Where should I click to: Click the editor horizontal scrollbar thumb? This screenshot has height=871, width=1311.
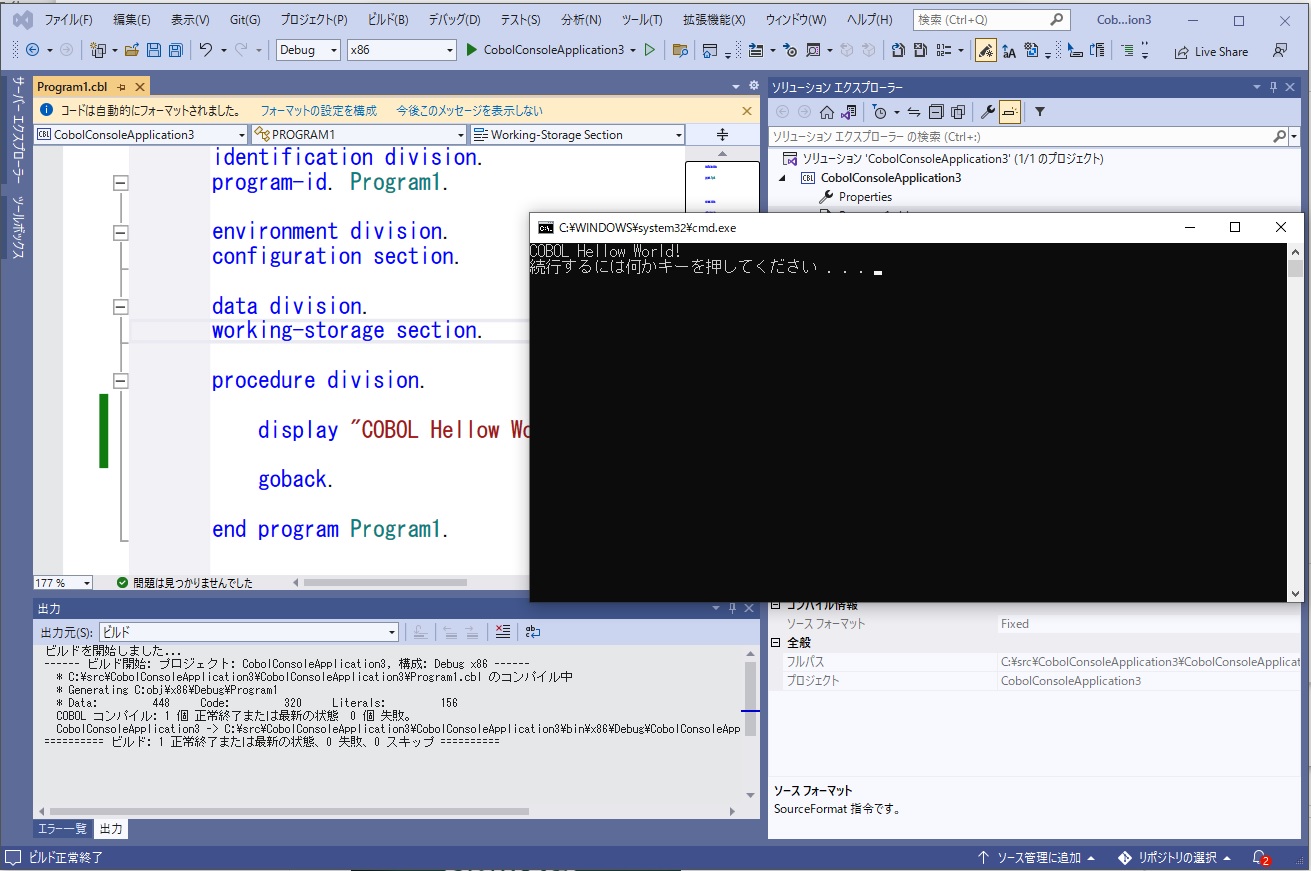pyautogui.click(x=385, y=583)
